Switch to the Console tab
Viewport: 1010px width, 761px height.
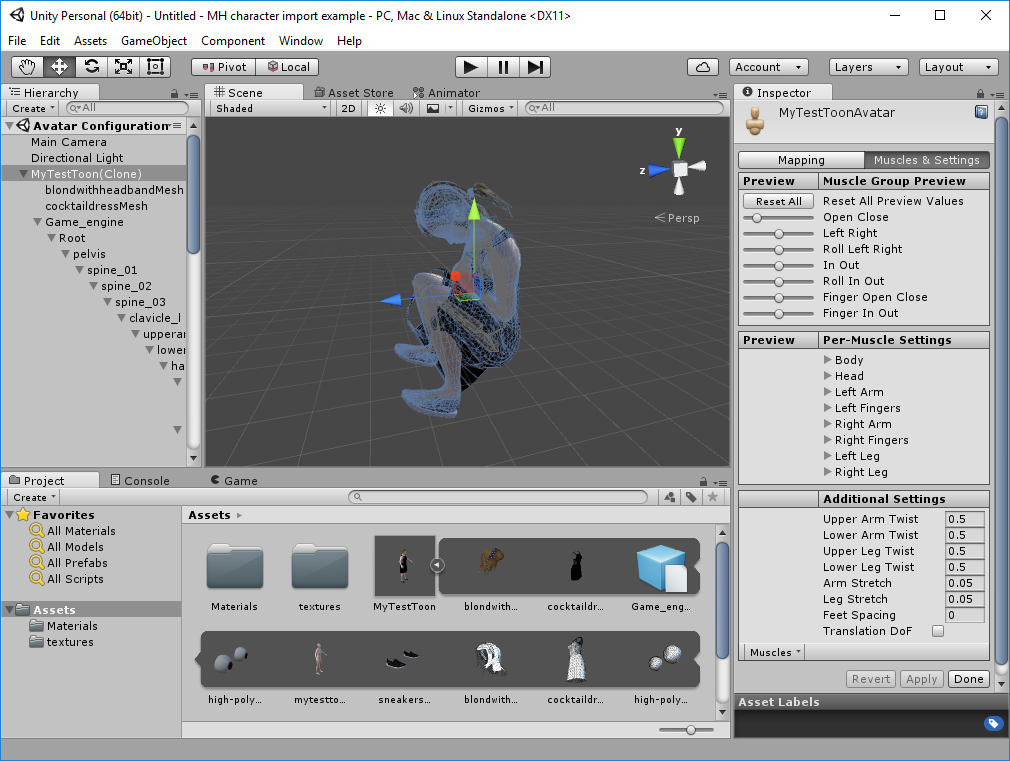(x=140, y=481)
